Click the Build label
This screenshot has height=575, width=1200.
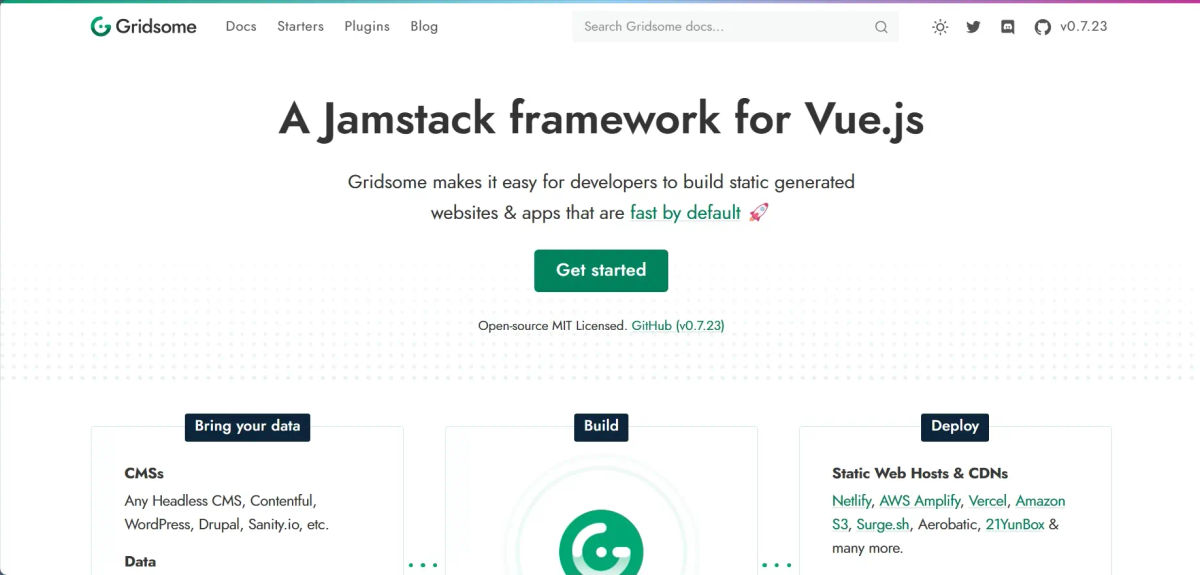[x=601, y=426]
